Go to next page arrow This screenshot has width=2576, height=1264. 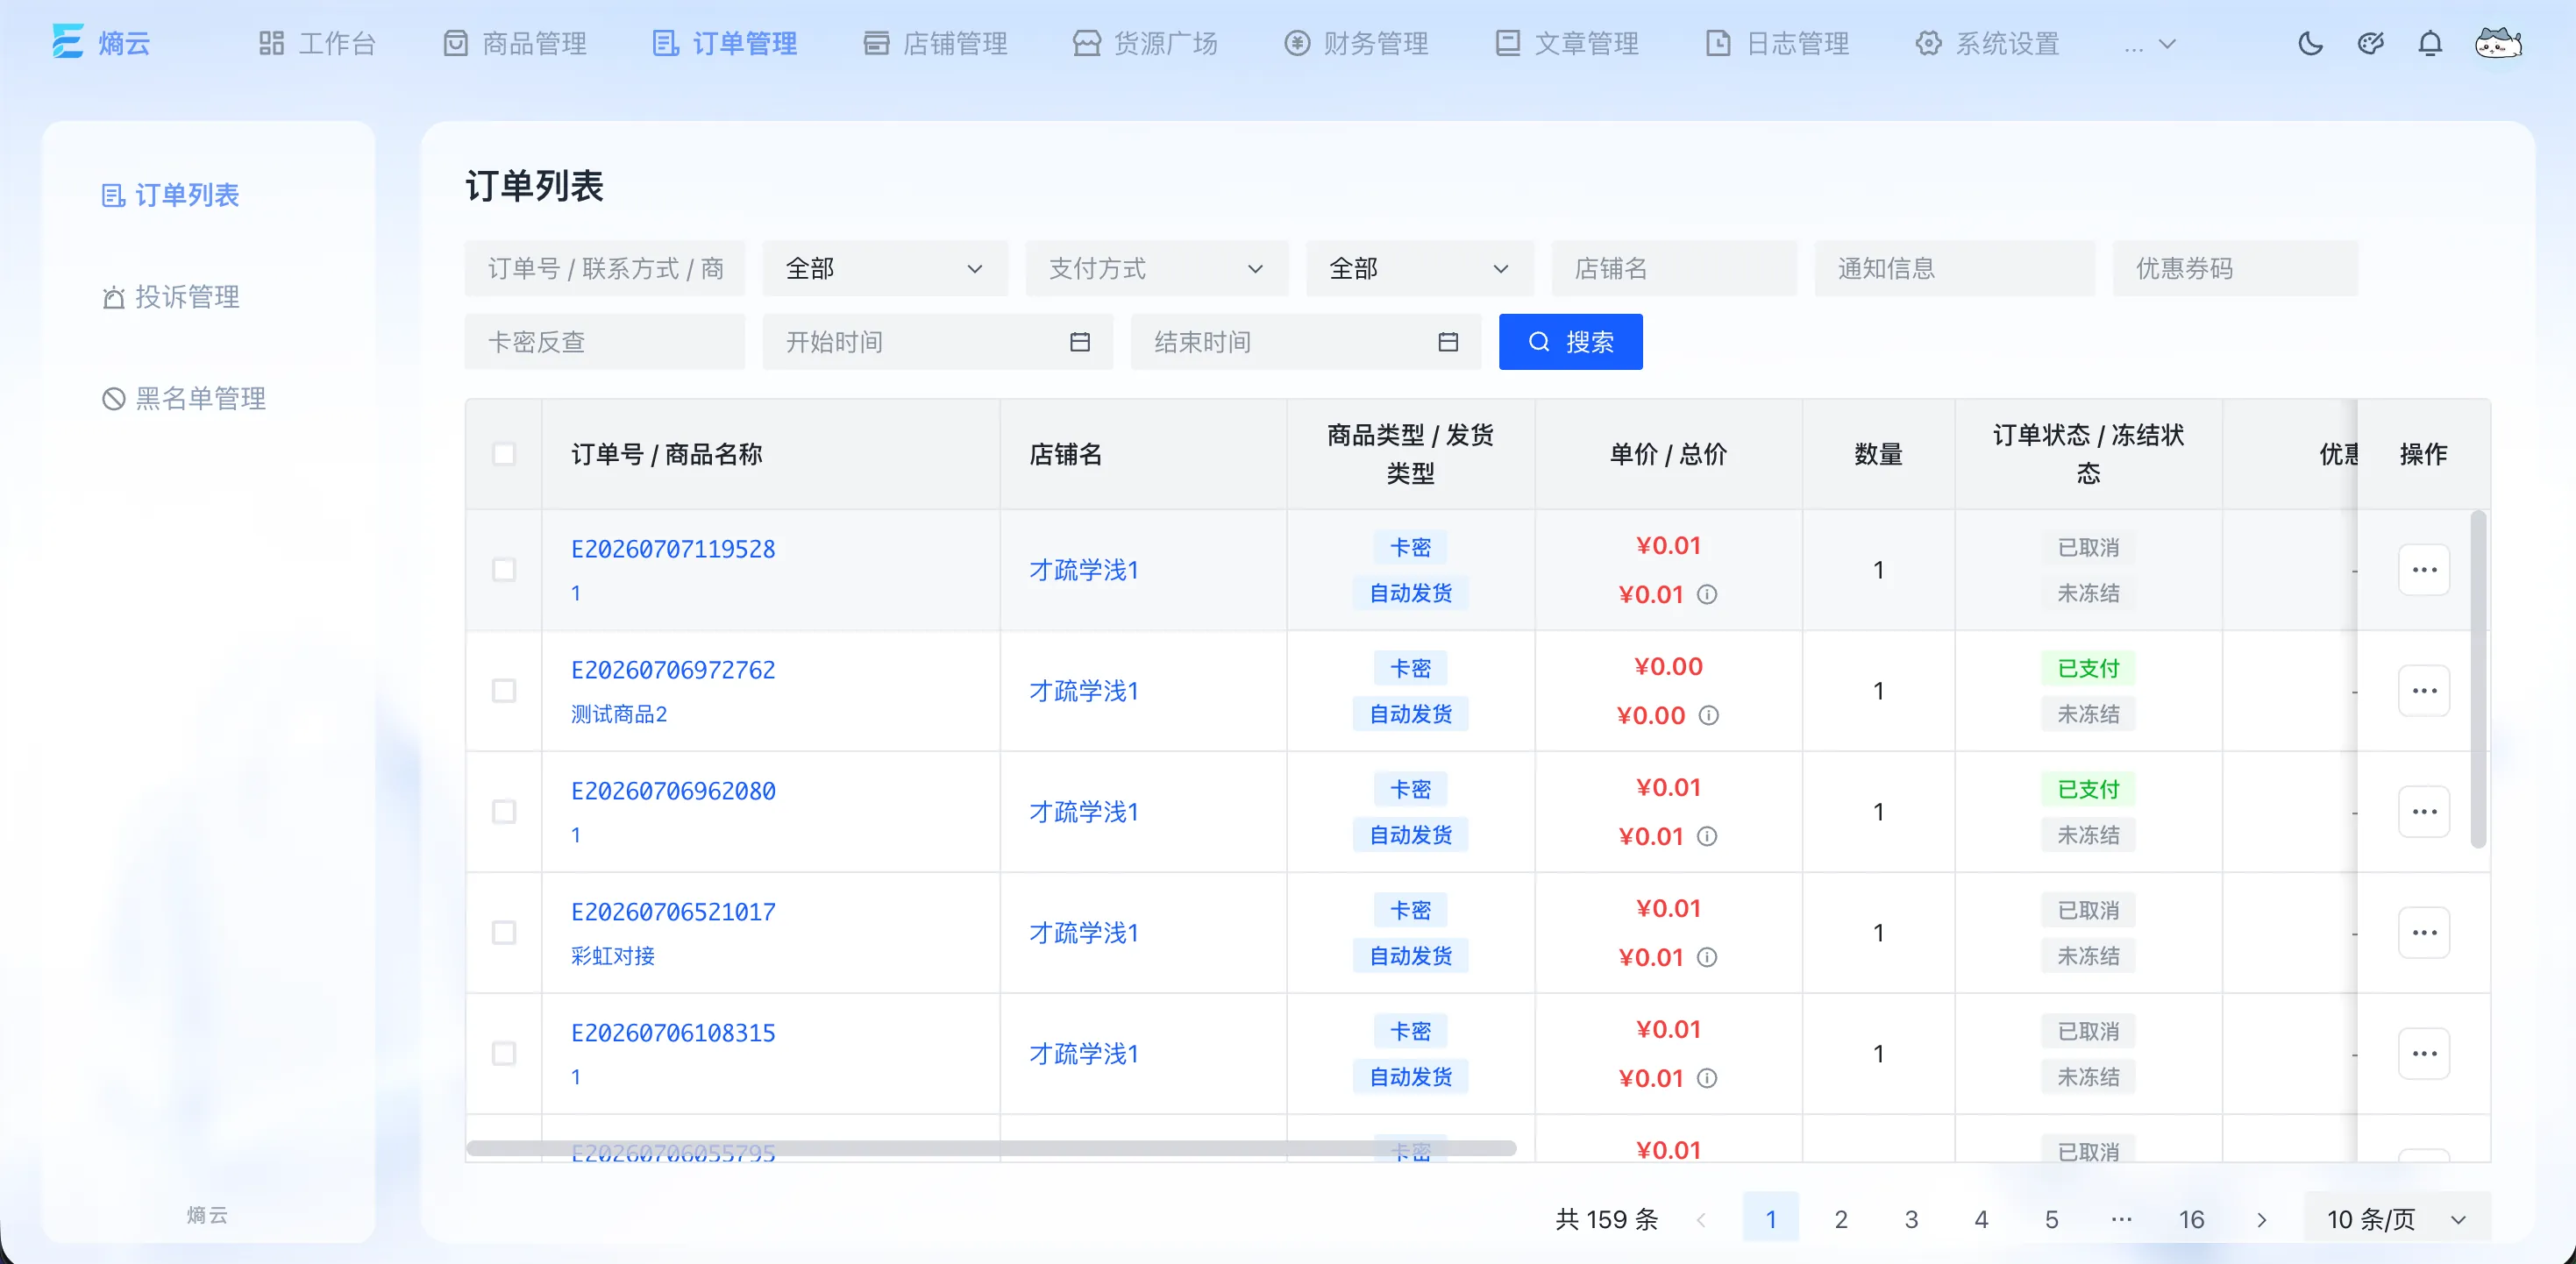point(2262,1219)
